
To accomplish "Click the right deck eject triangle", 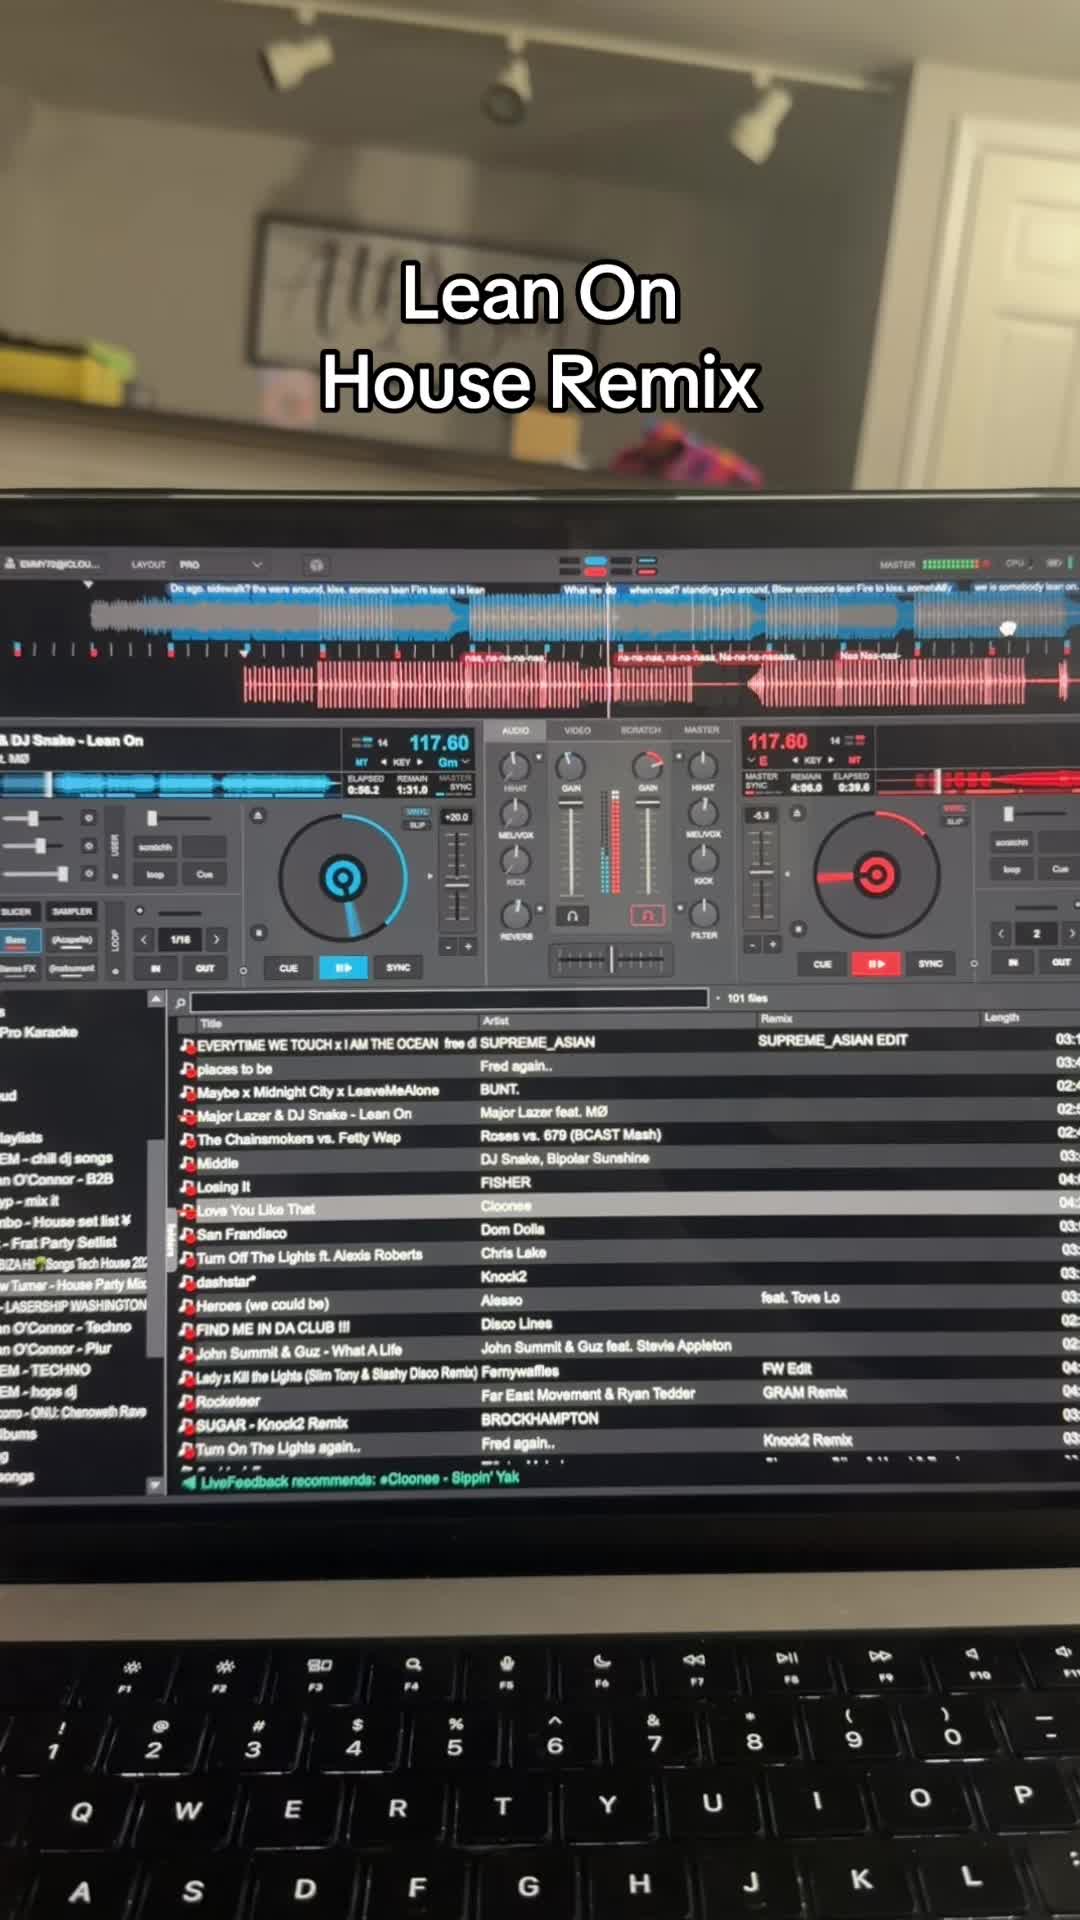I will [797, 813].
